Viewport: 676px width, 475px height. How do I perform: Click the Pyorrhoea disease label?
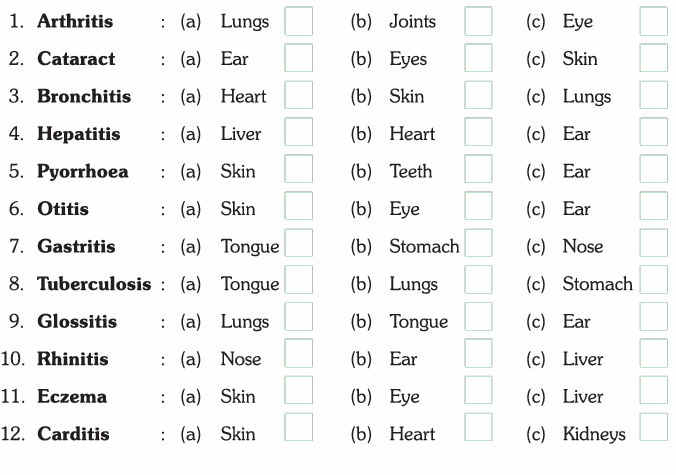83,171
